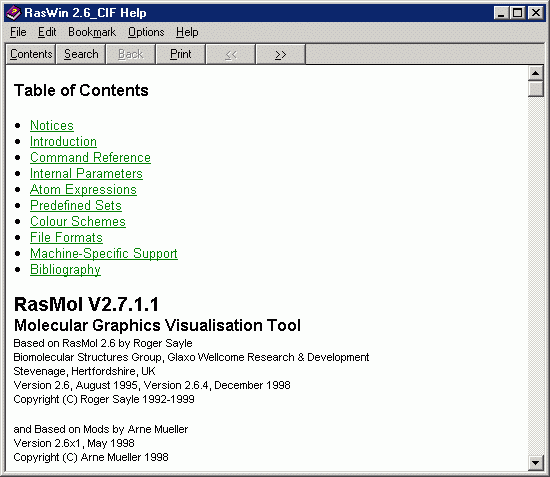The width and height of the screenshot is (550, 477).
Task: Open the Command Reference link
Action: pyautogui.click(x=90, y=157)
